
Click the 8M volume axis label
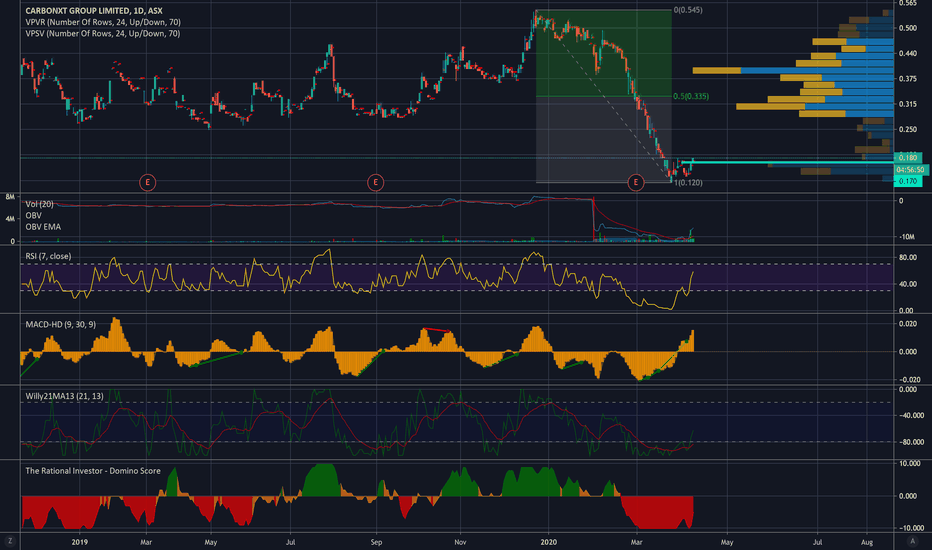(10, 196)
